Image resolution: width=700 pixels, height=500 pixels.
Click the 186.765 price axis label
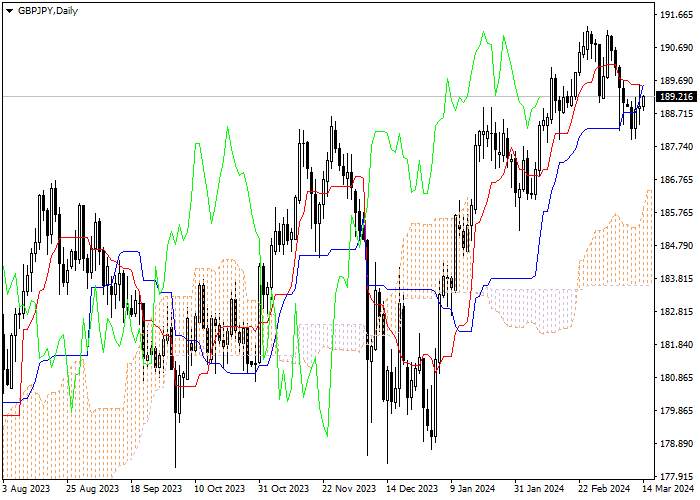[x=676, y=180]
